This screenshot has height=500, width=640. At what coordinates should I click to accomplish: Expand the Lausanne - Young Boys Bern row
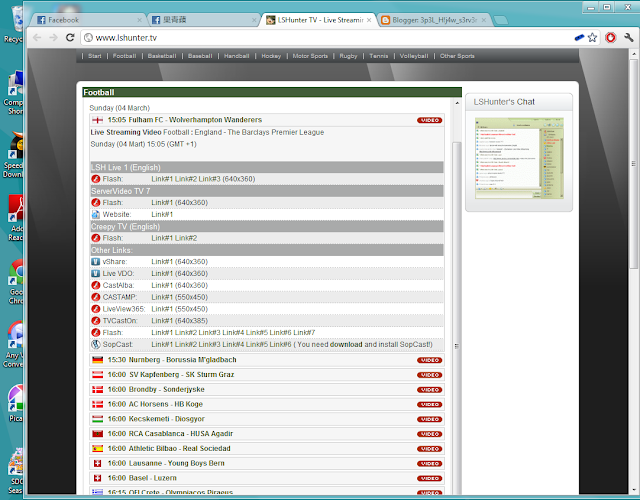[267, 463]
